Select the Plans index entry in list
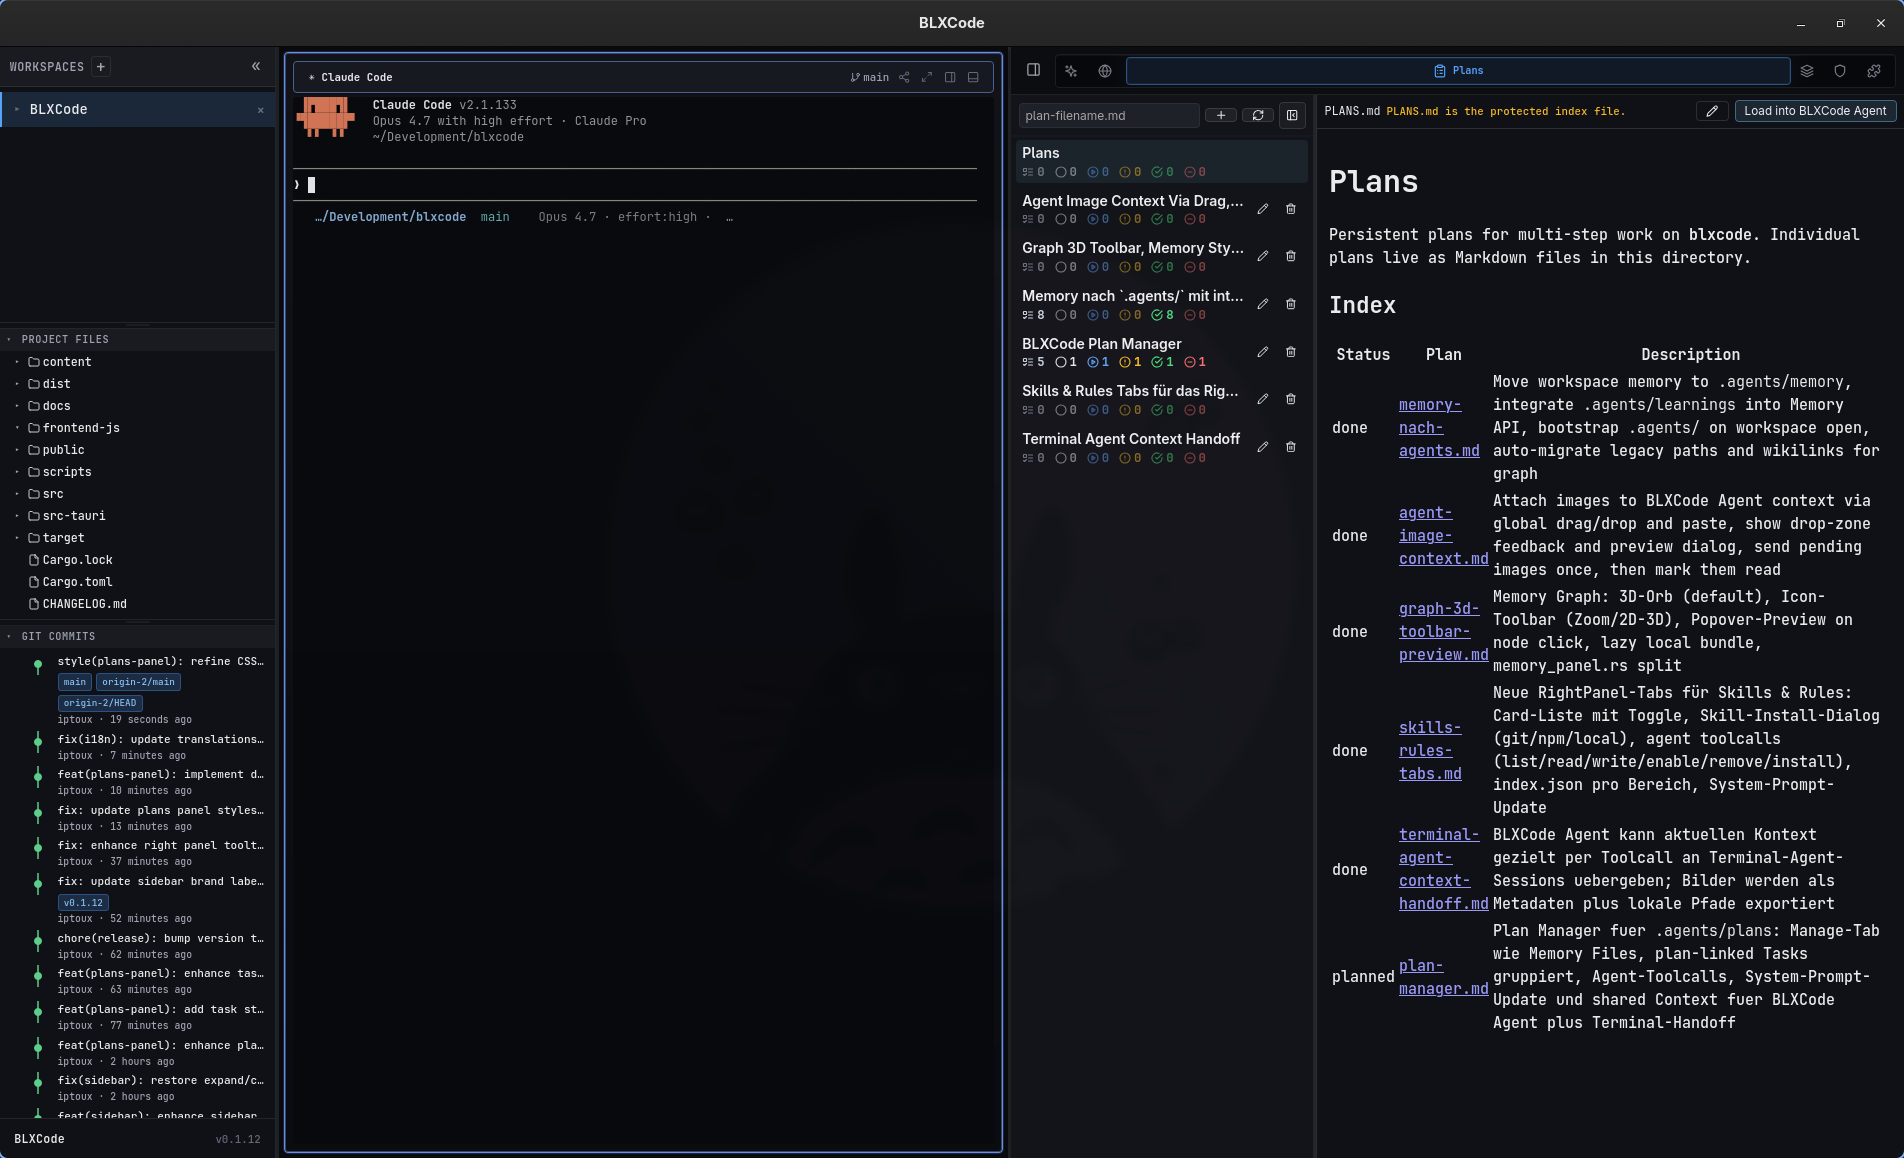The image size is (1904, 1158). (1162, 161)
